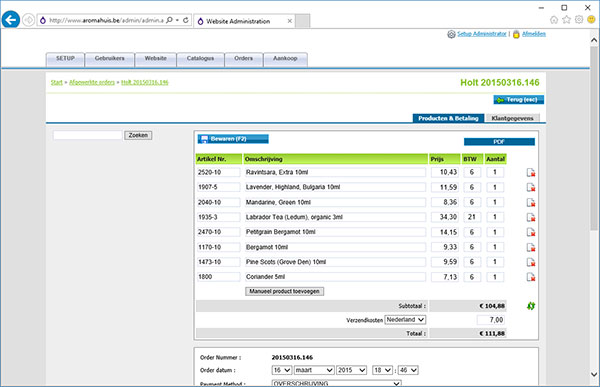Remove the Pine Scots (Grove Den) line

[x=531, y=262]
